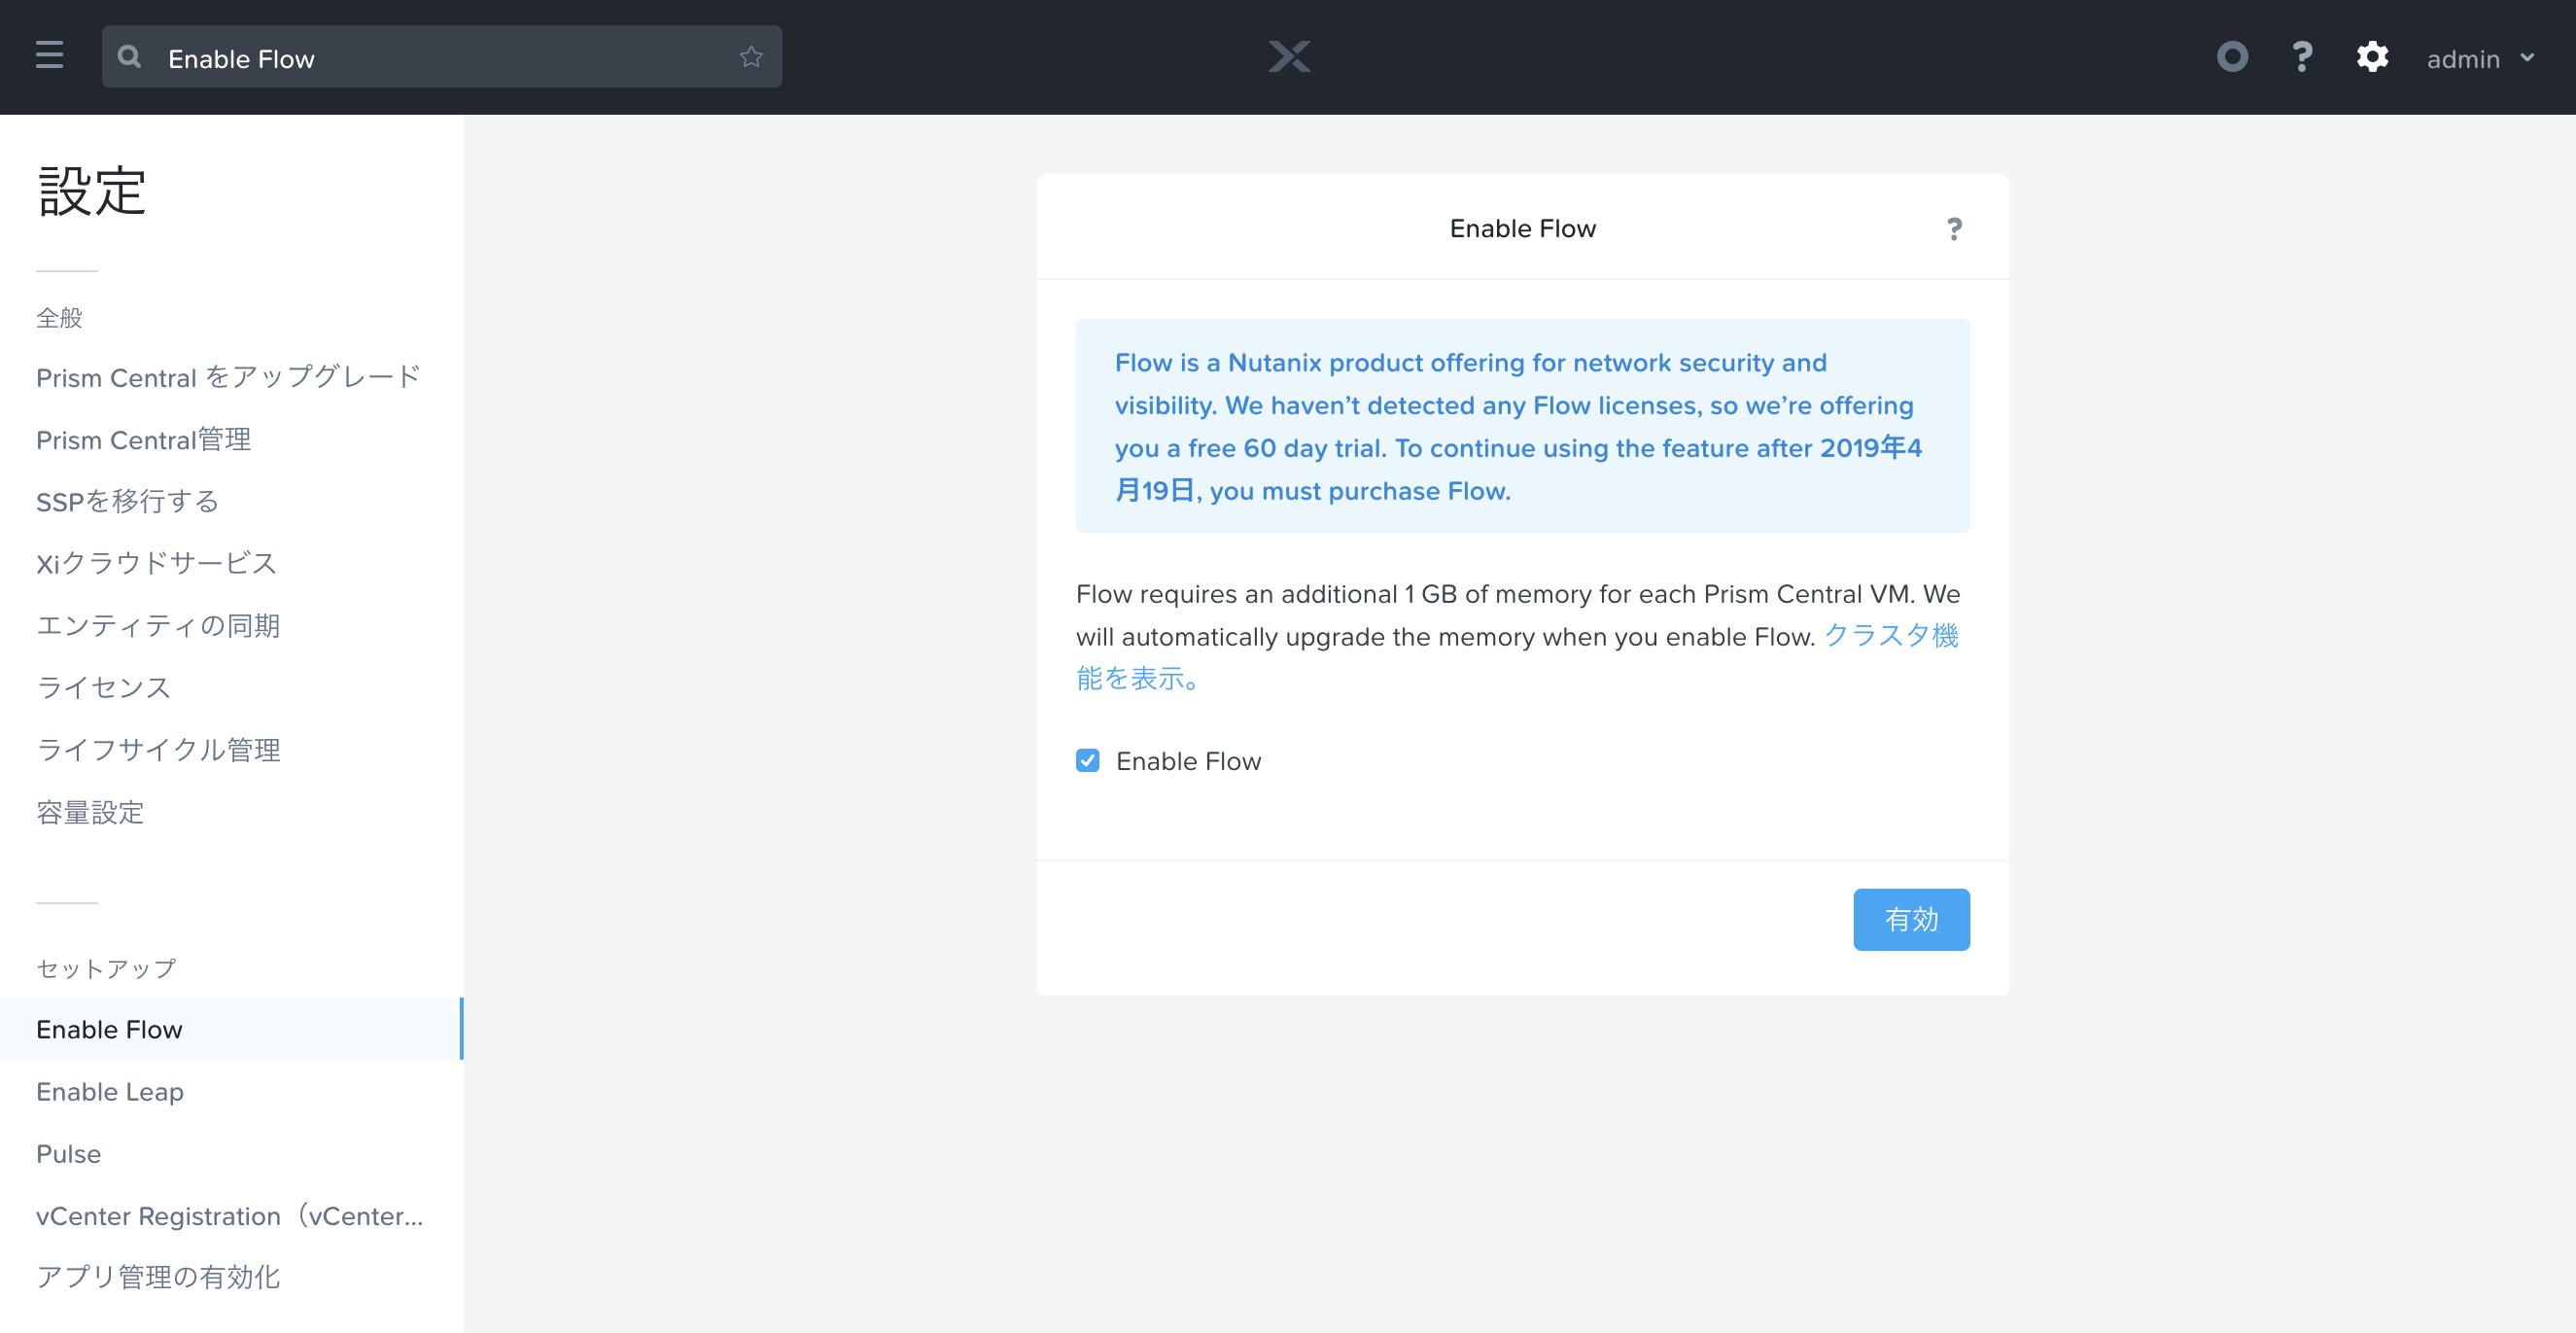Bookmark search with the star icon

751,57
